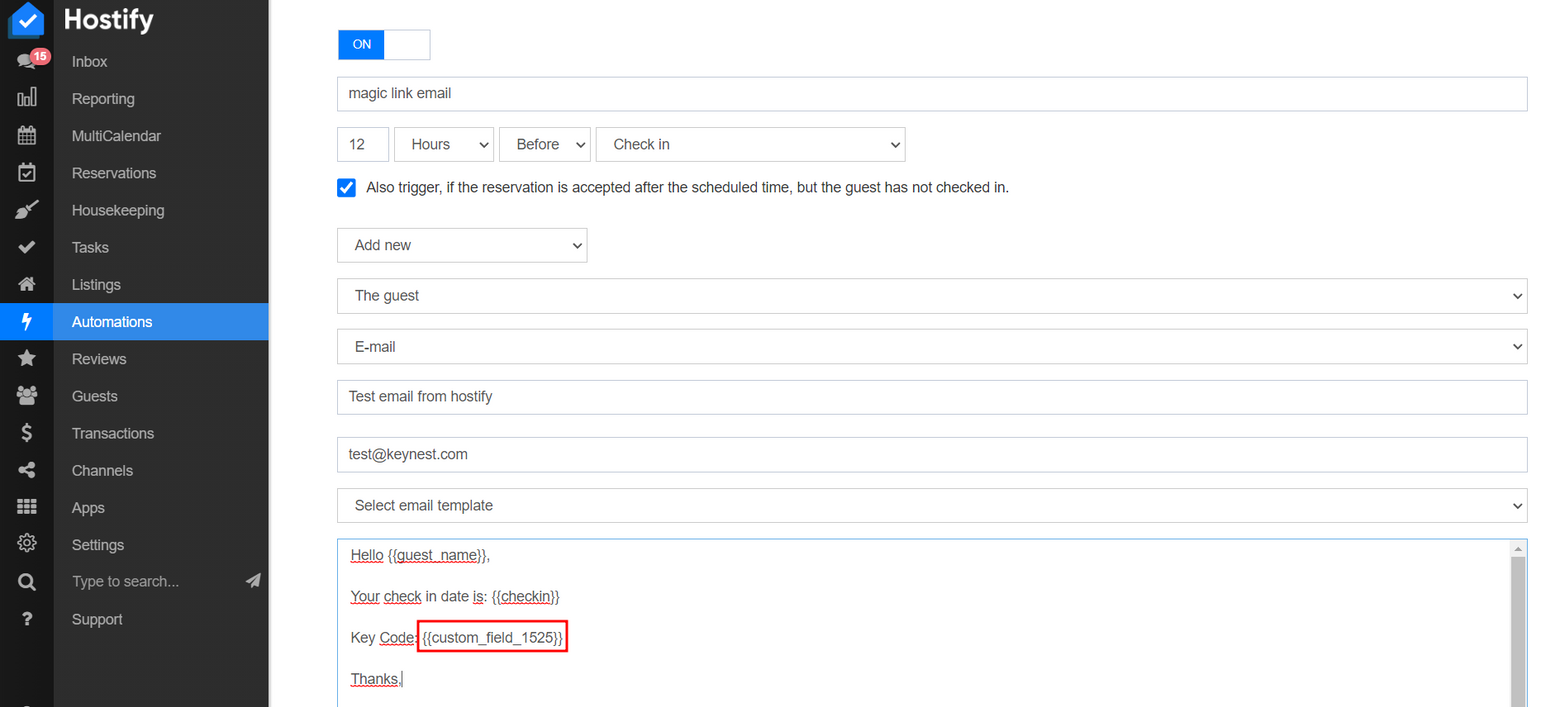Open the 'Check in' event dropdown
1560x707 pixels.
click(750, 144)
